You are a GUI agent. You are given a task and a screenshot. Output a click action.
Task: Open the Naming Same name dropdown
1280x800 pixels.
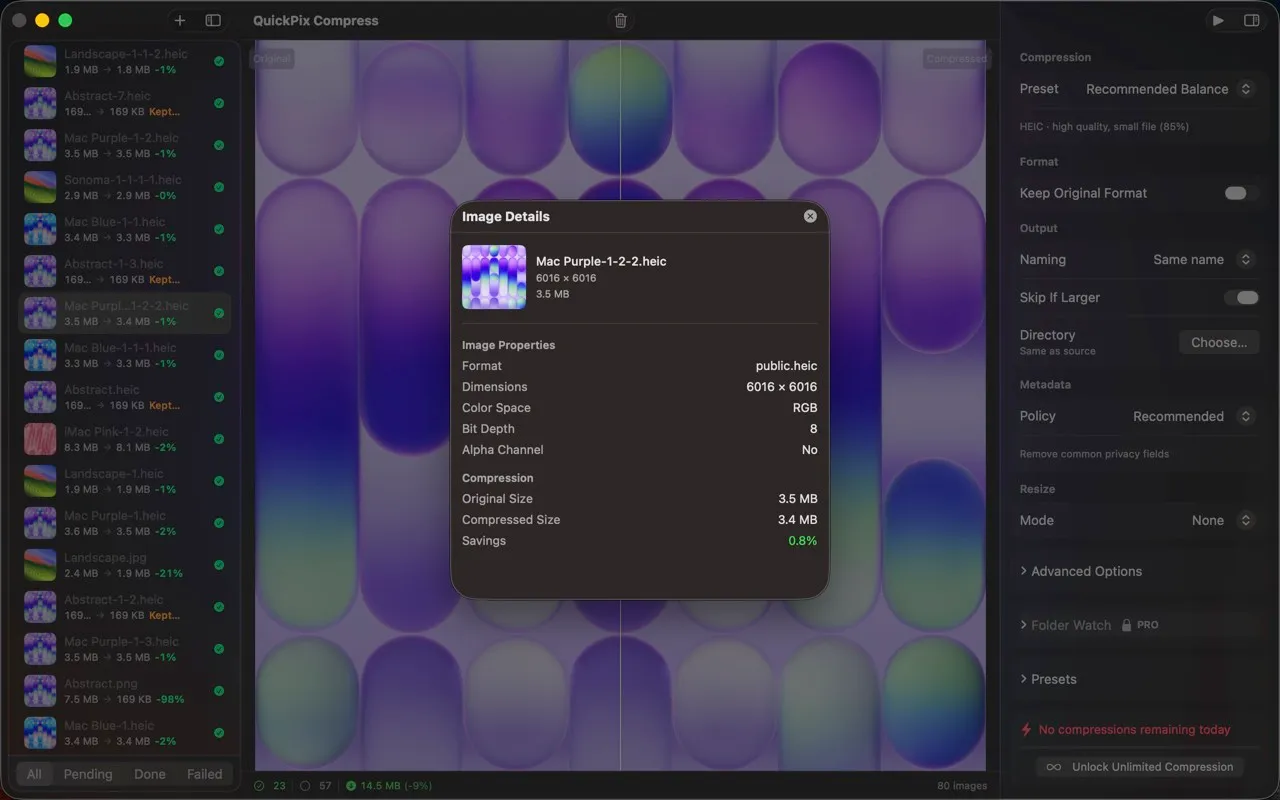(1203, 259)
